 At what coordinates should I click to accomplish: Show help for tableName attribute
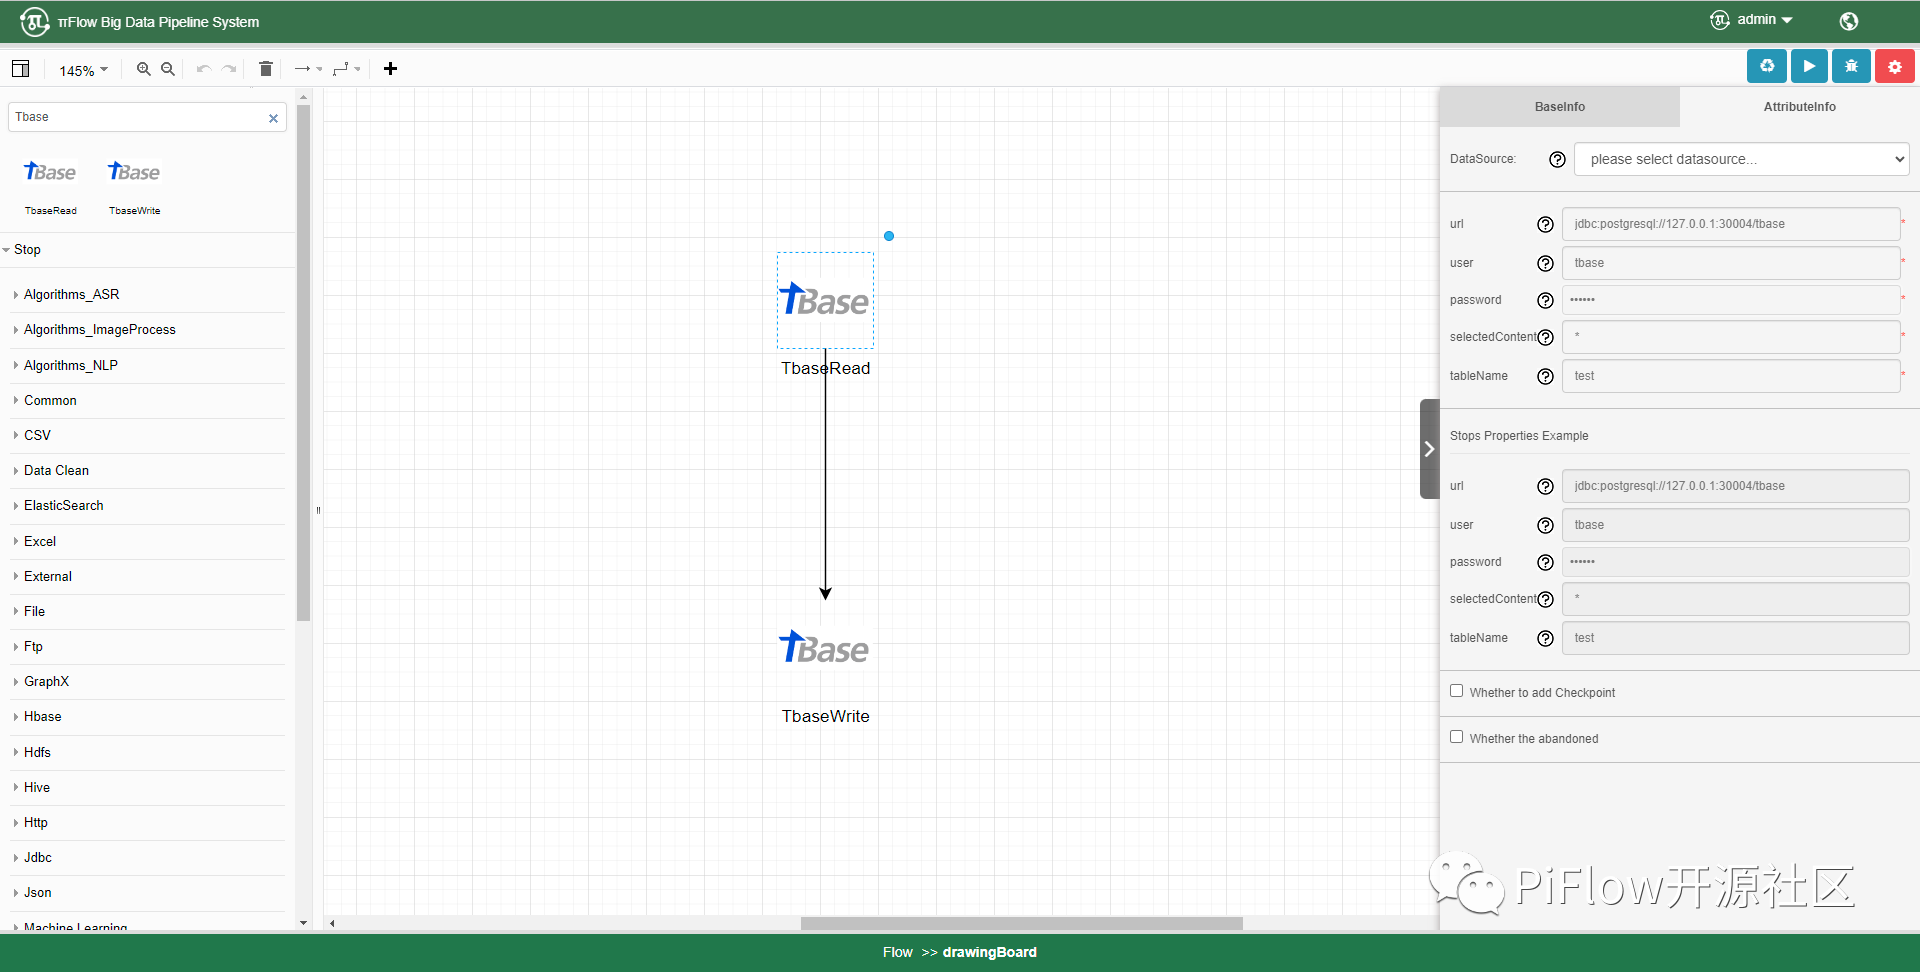pyautogui.click(x=1545, y=376)
